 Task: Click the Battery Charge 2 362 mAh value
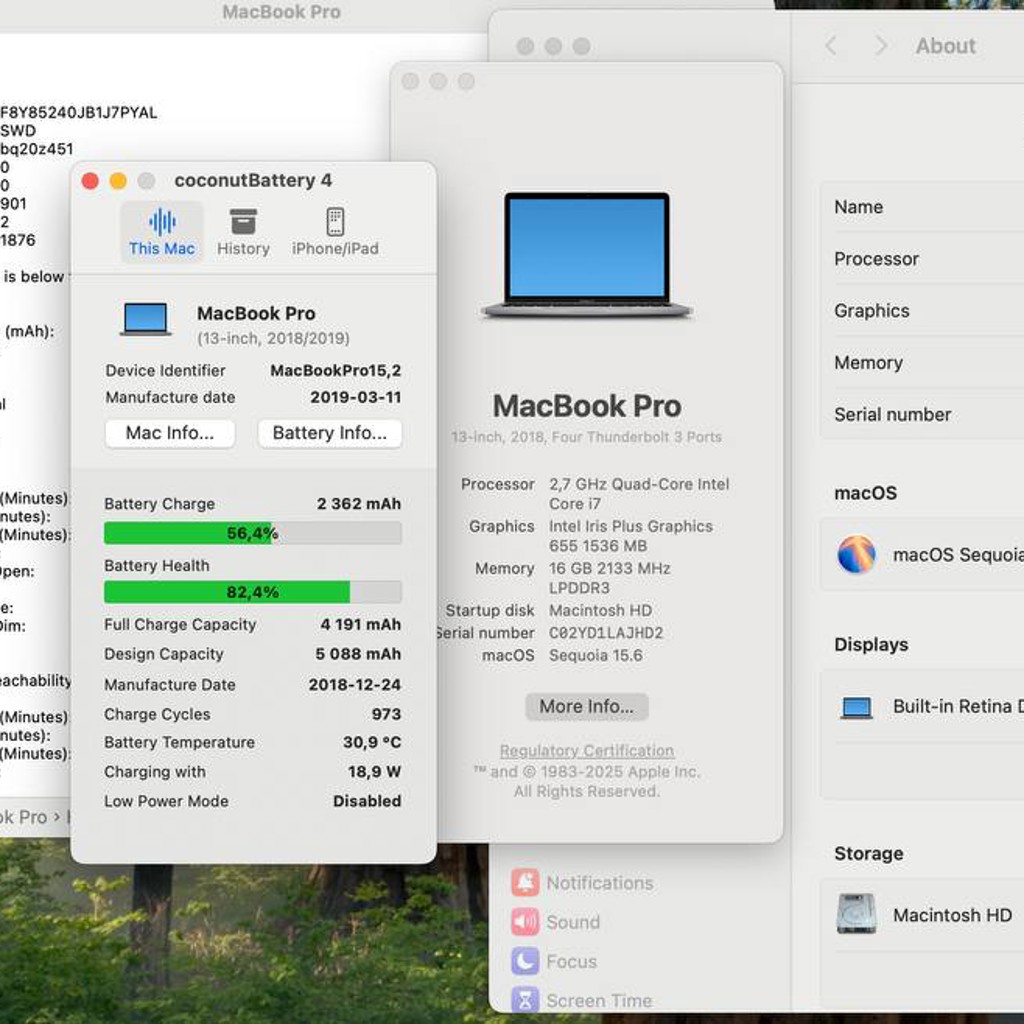359,504
